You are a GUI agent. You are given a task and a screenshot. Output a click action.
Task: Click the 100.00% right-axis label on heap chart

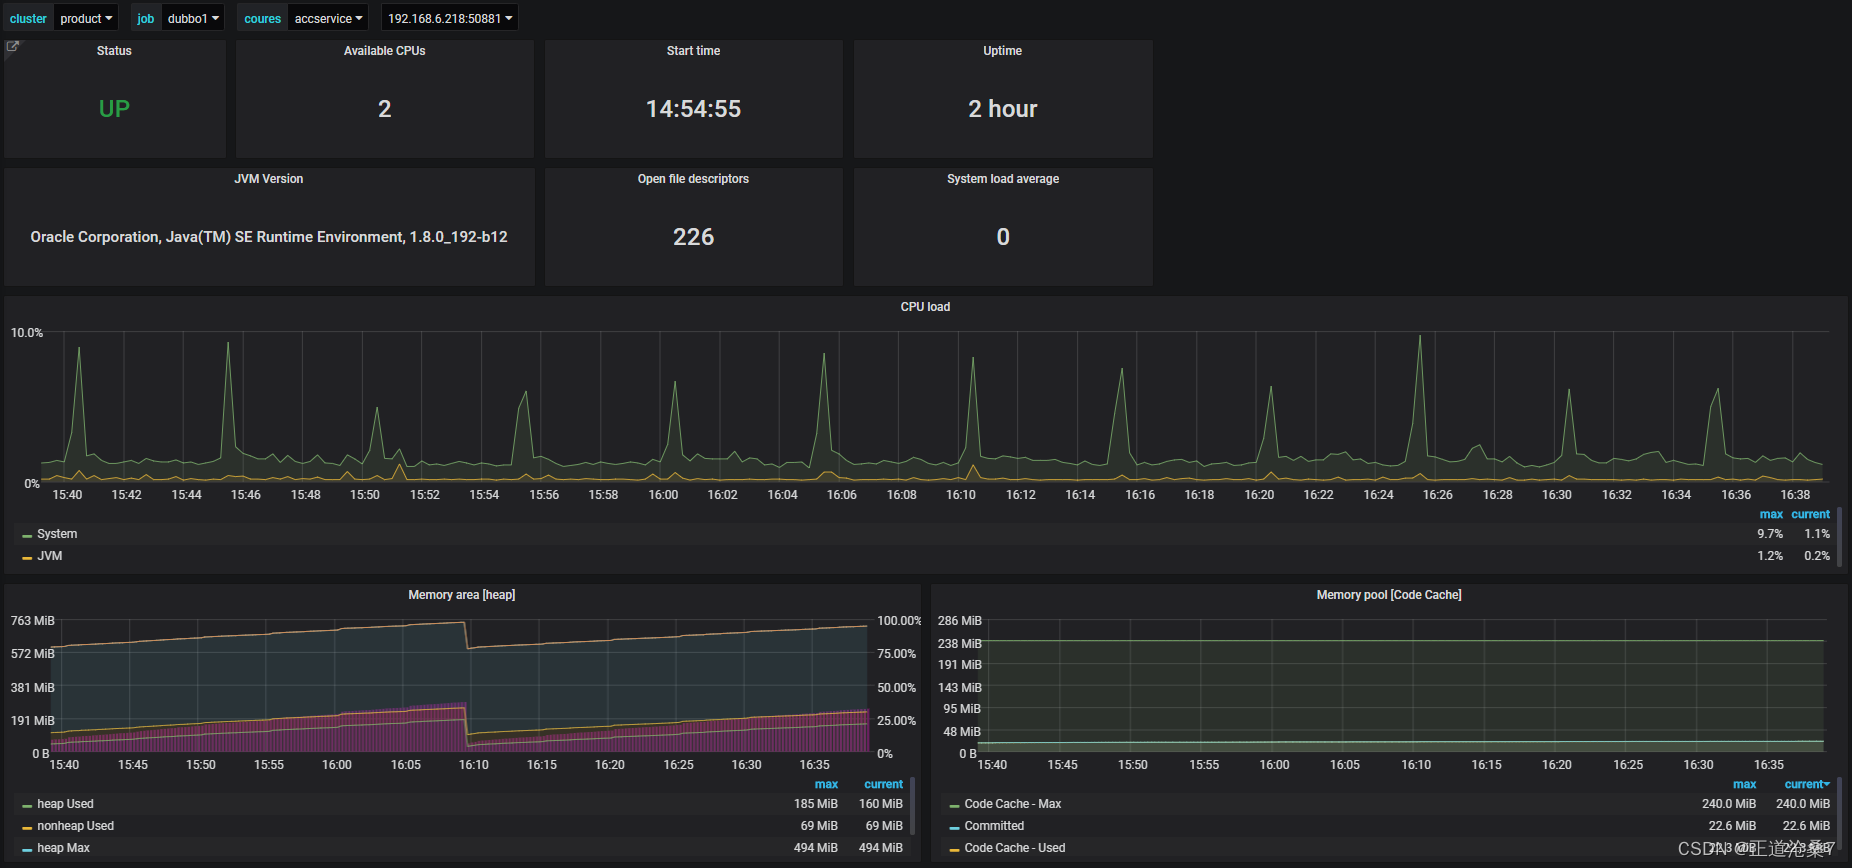pos(899,621)
